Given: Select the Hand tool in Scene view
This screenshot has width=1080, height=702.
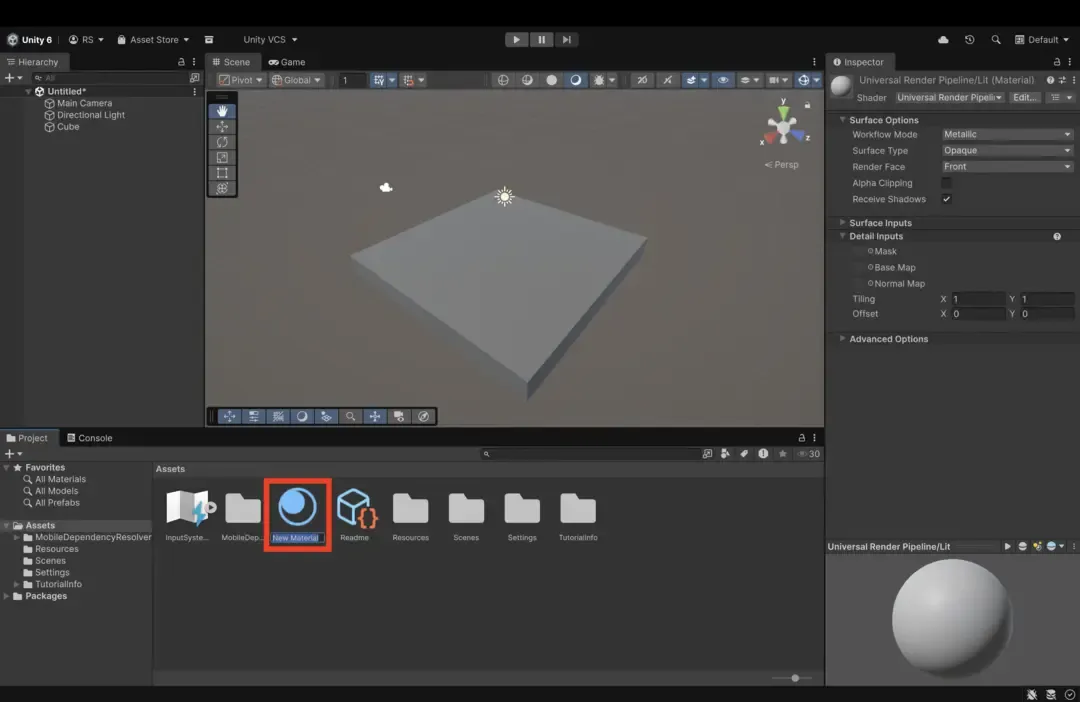Looking at the screenshot, I should pyautogui.click(x=222, y=111).
